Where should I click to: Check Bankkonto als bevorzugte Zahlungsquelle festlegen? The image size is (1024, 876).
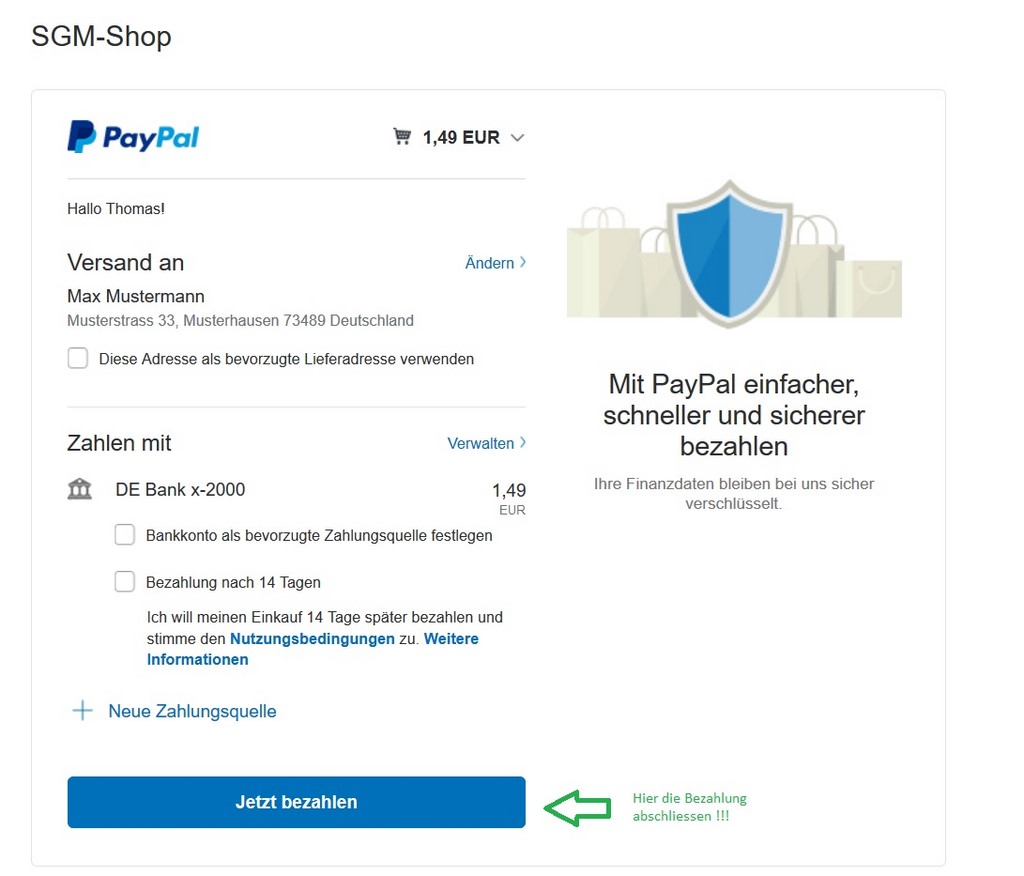point(125,534)
